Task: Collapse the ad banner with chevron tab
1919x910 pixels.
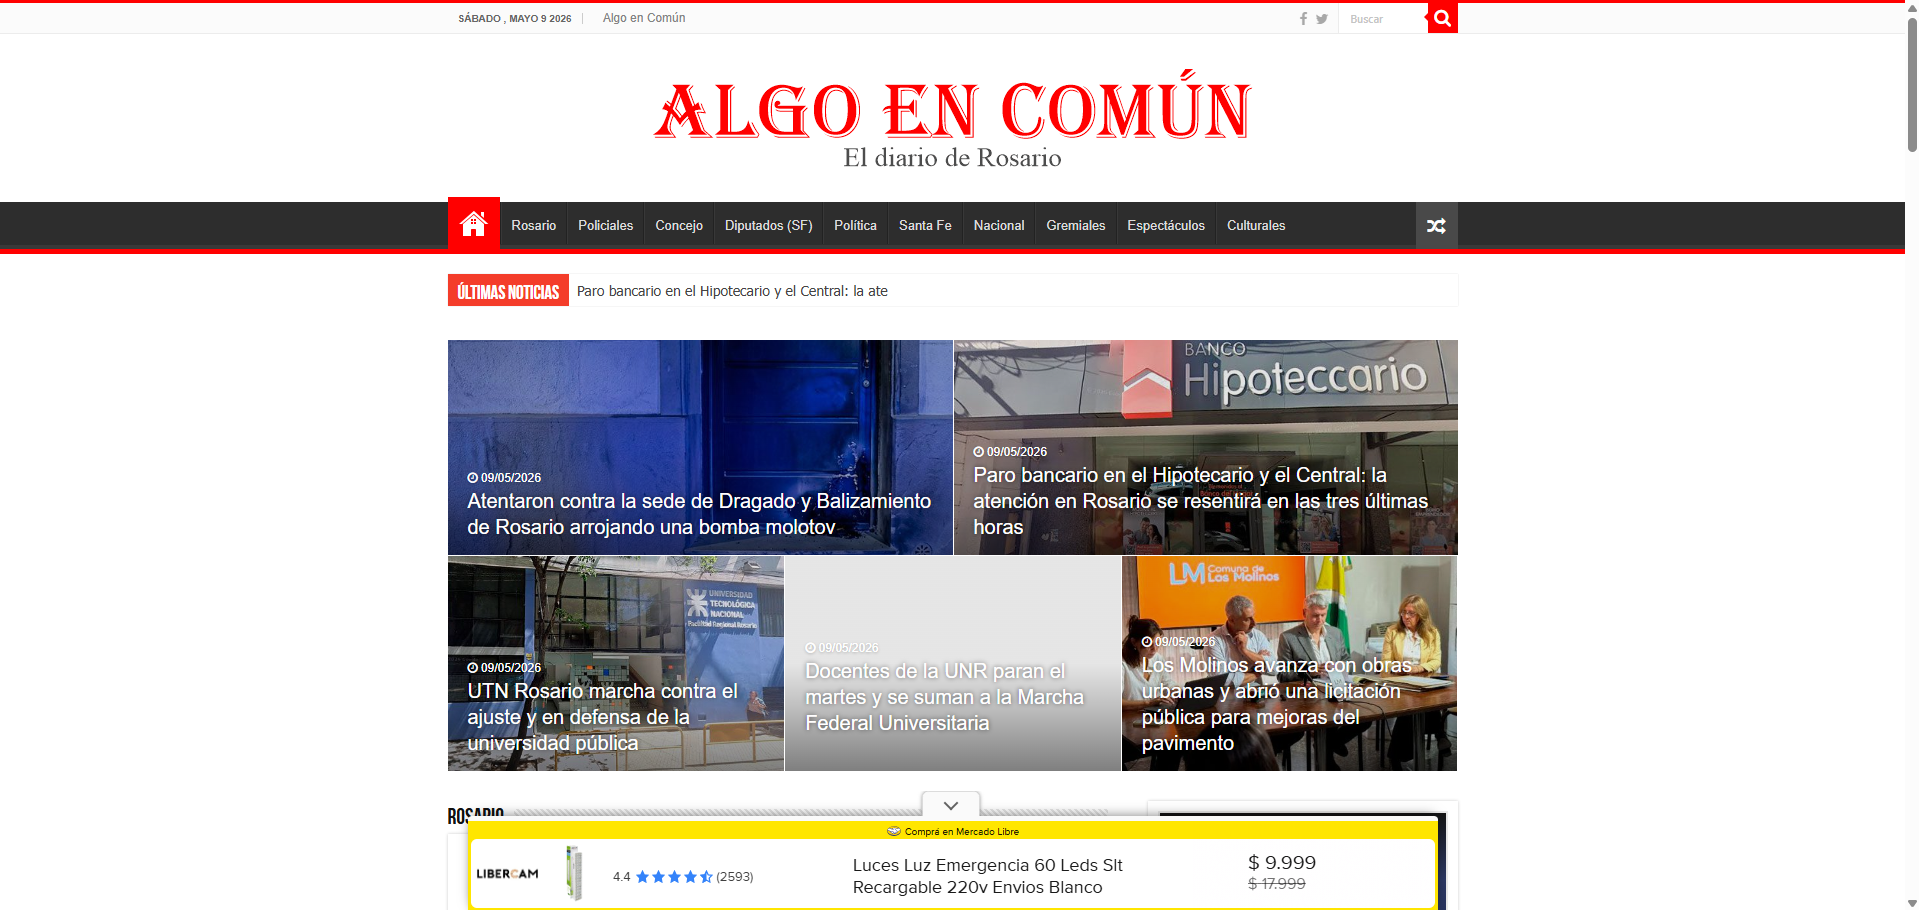Action: pos(951,805)
